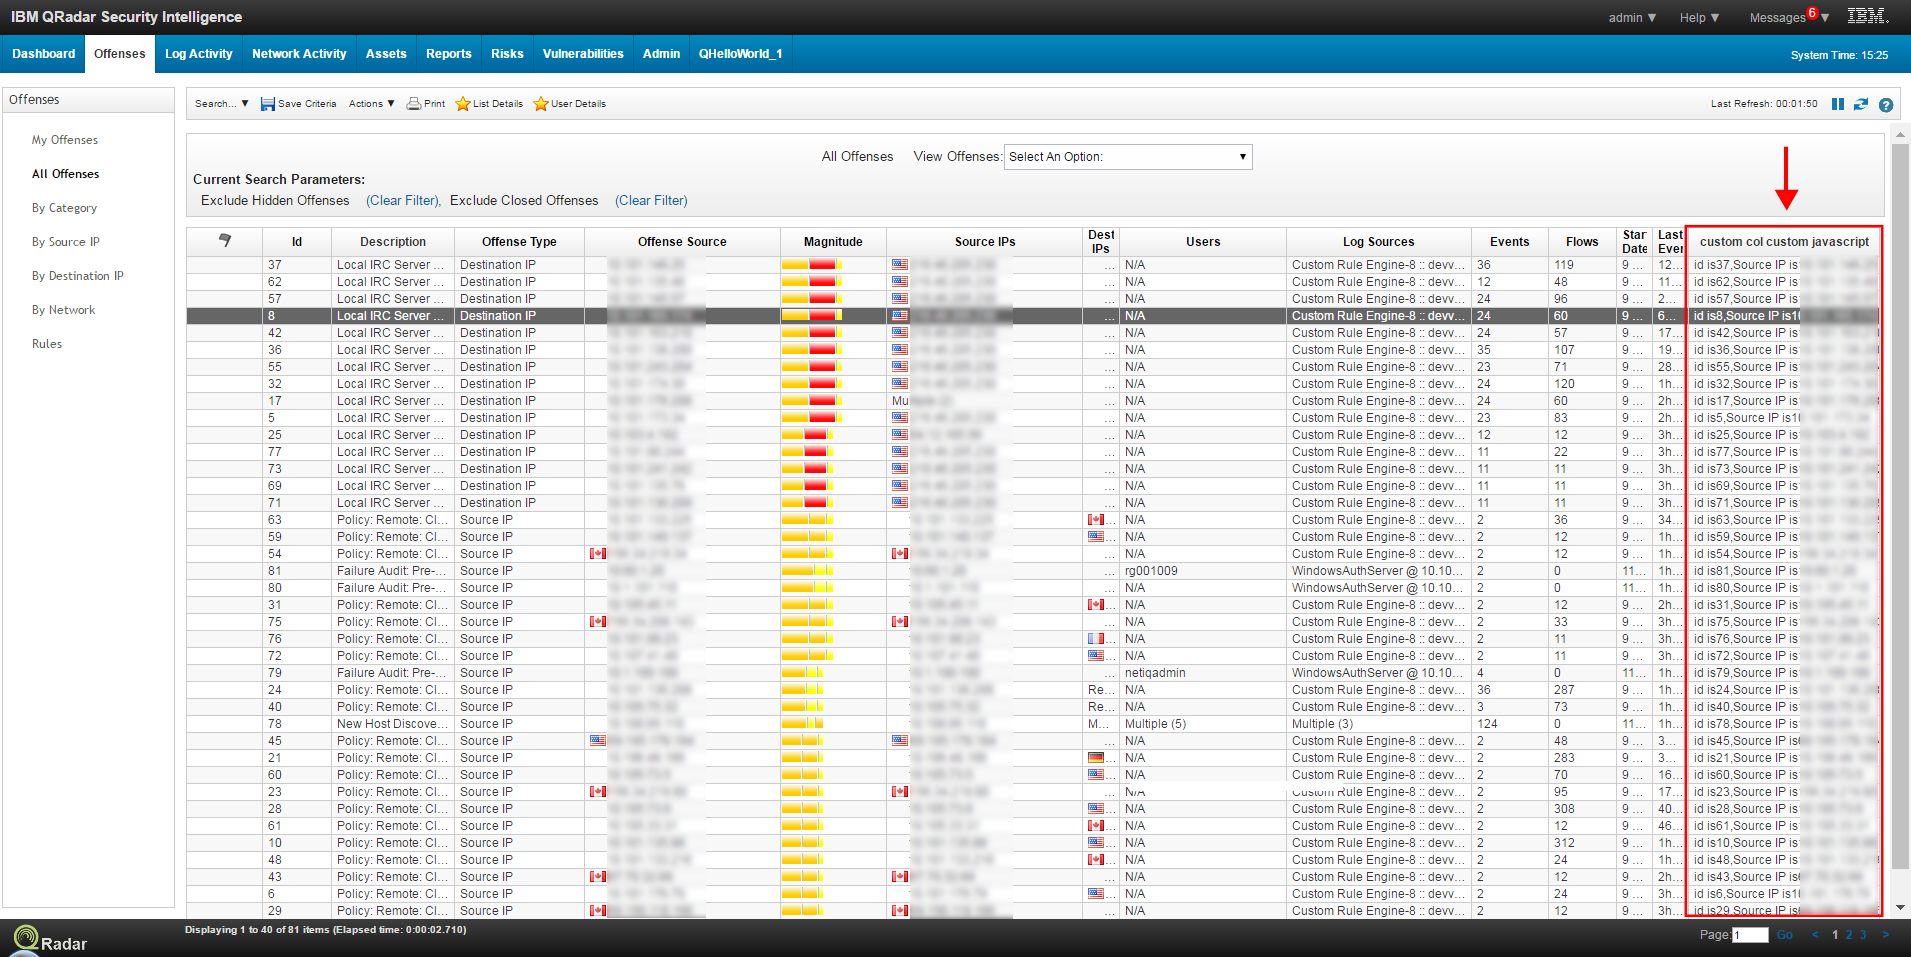Expand the View Offenses select box
1911x957 pixels.
click(1127, 157)
